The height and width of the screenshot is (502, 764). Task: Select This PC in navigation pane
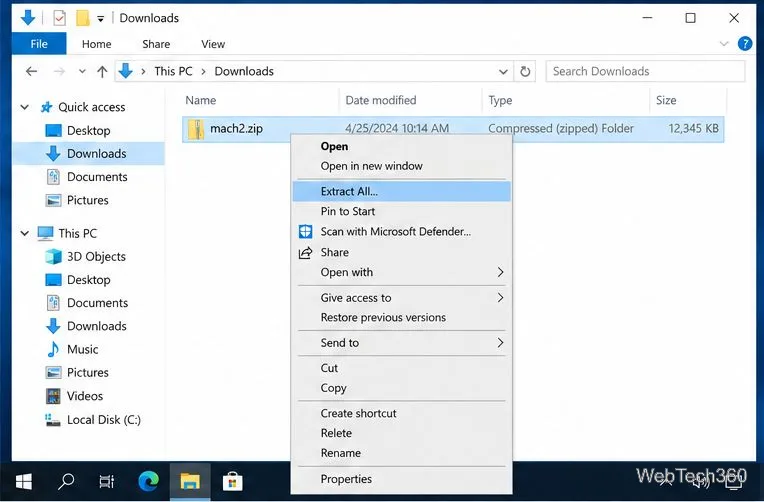(77, 233)
